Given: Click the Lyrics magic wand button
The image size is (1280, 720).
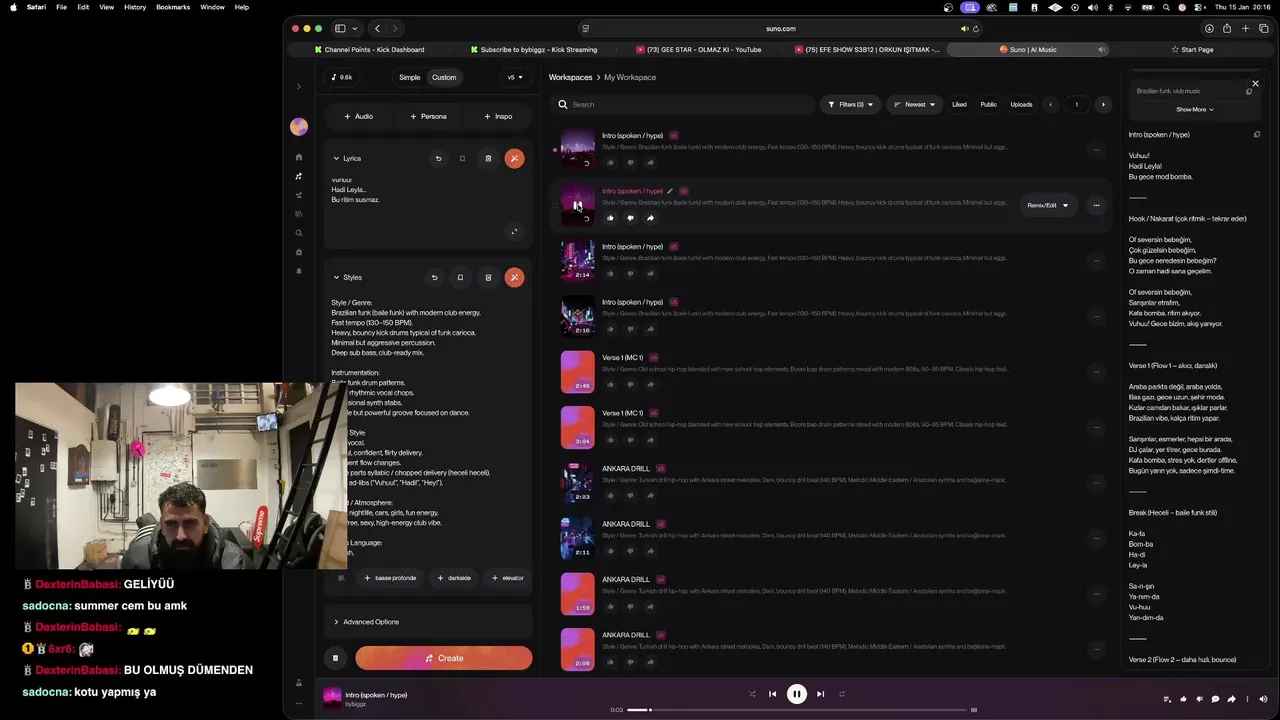Looking at the screenshot, I should [514, 158].
